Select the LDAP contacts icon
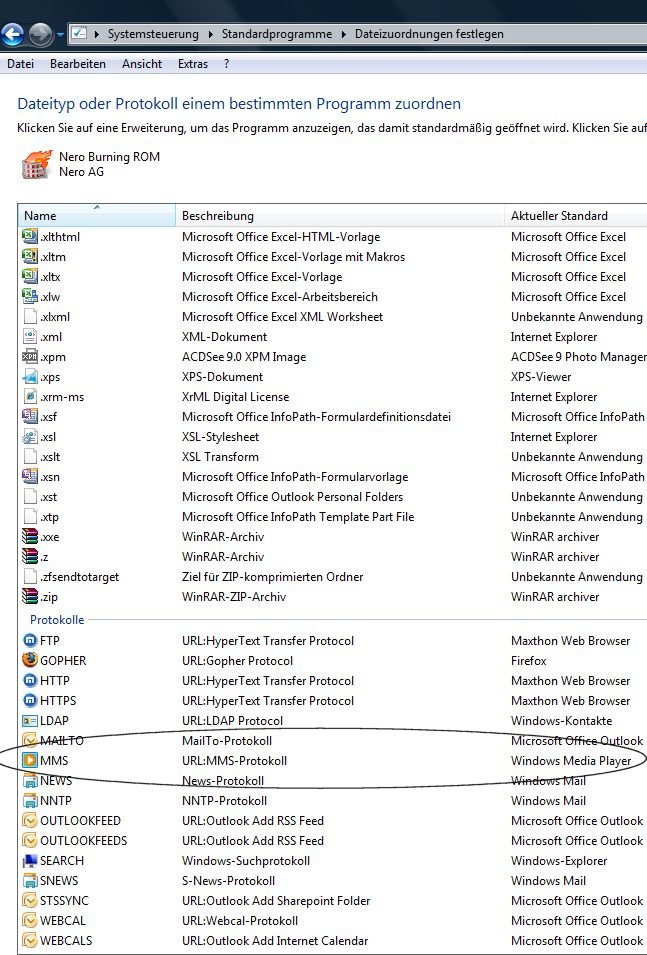The image size is (647, 955). point(30,721)
